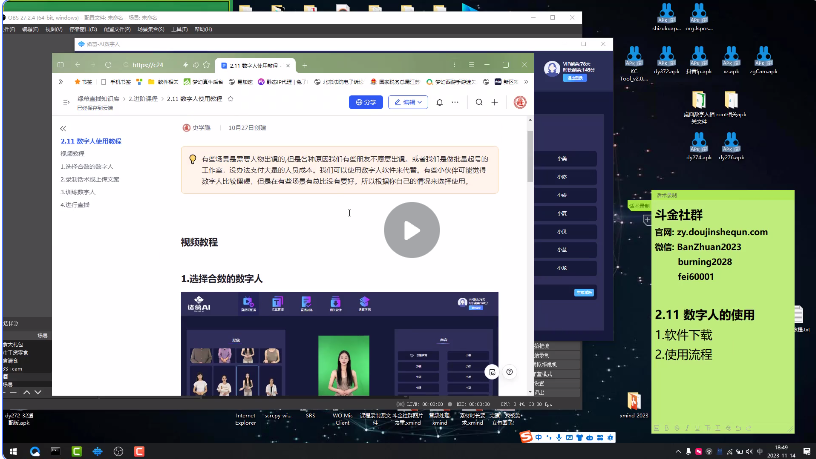Select outline item '1.选择合适的数字人'

[86, 167]
